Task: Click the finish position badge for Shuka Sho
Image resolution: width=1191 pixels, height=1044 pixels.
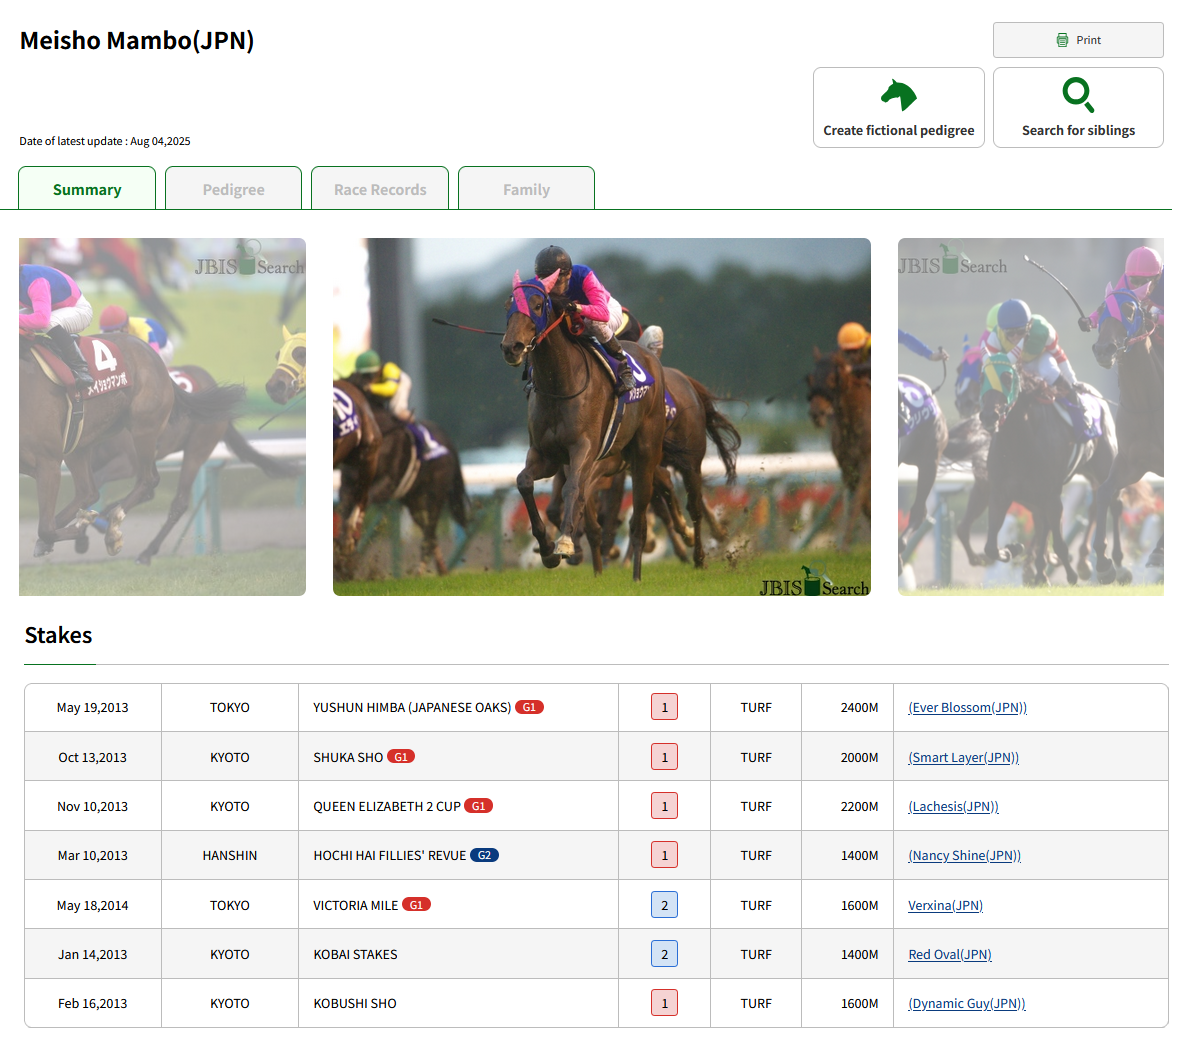Action: 665,757
